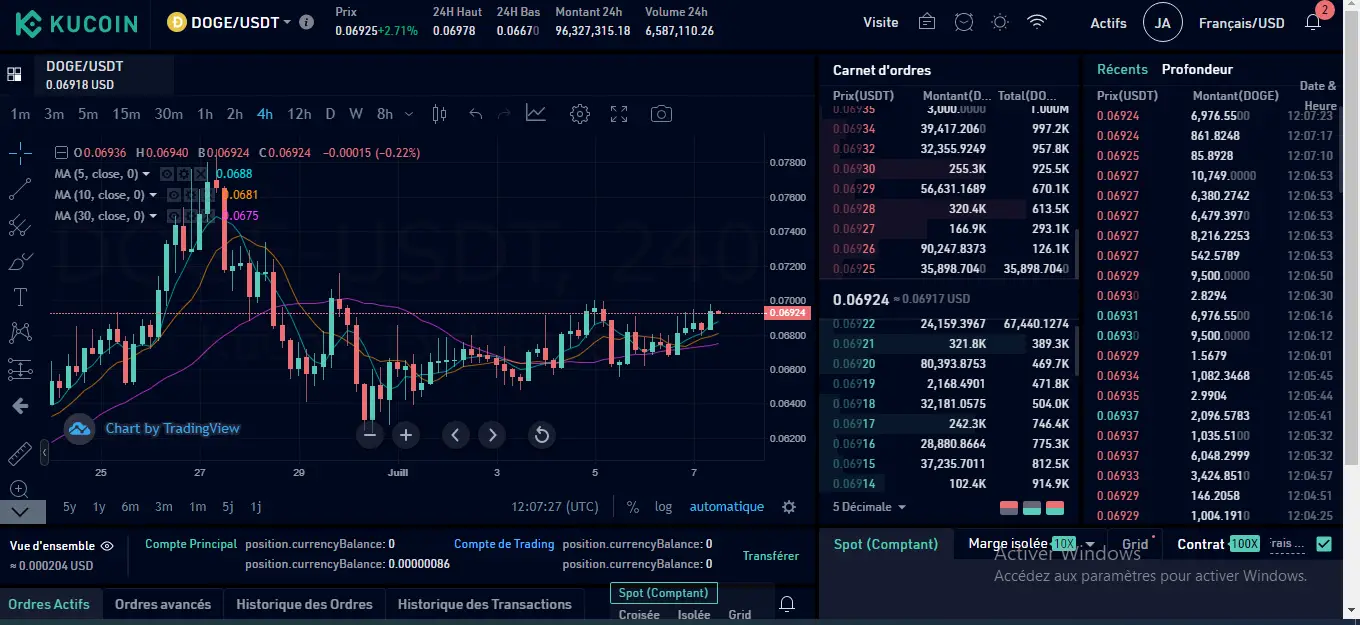Undo the last chart action
Screen dimensions: 1360x625
click(x=475, y=114)
